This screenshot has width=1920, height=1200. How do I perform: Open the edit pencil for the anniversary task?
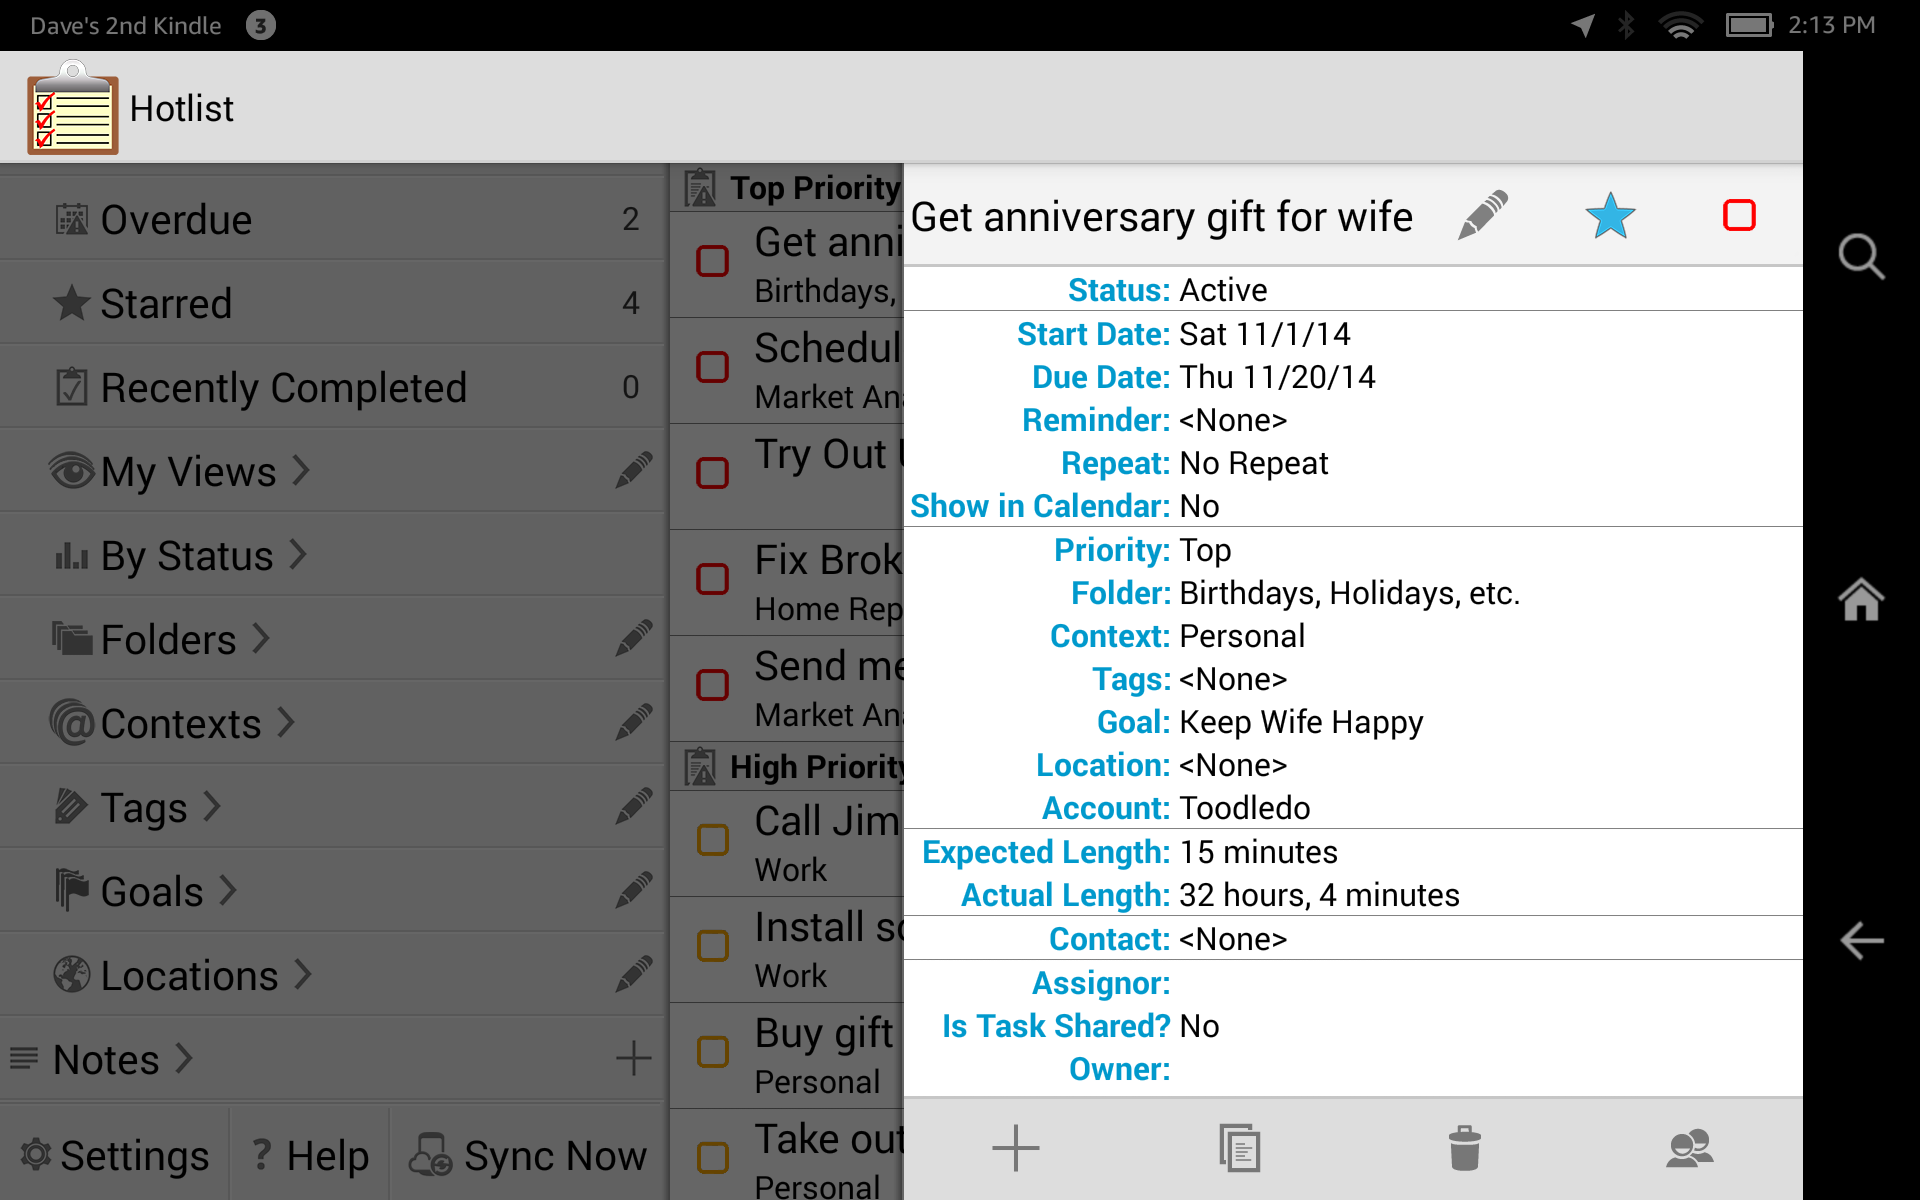(1482, 214)
